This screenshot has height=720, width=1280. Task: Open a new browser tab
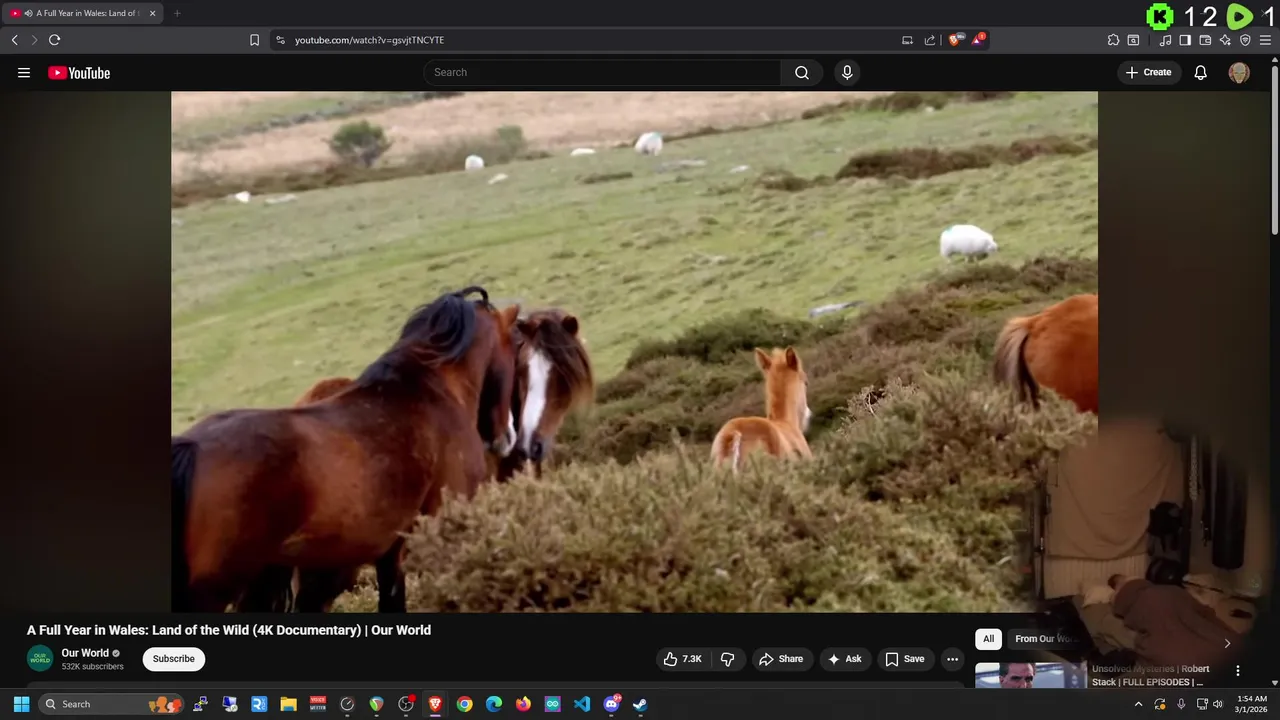[x=177, y=13]
